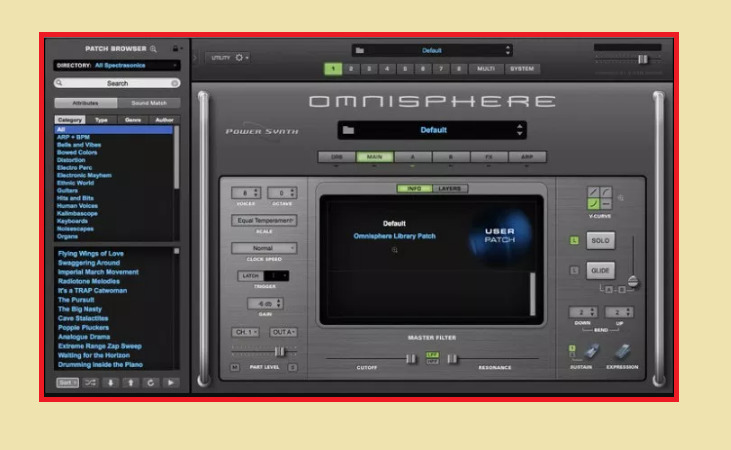The width and height of the screenshot is (731, 450).
Task: Click the folder icon beside large Default name
Action: click(x=348, y=130)
